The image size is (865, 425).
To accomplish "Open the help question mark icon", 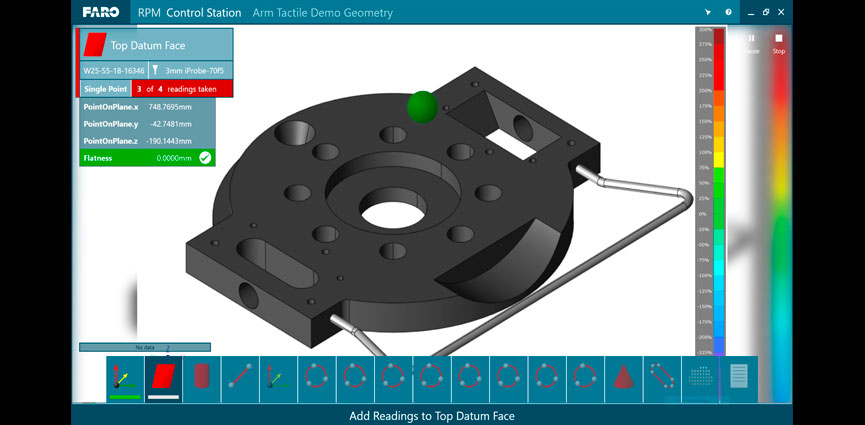I will pos(728,13).
